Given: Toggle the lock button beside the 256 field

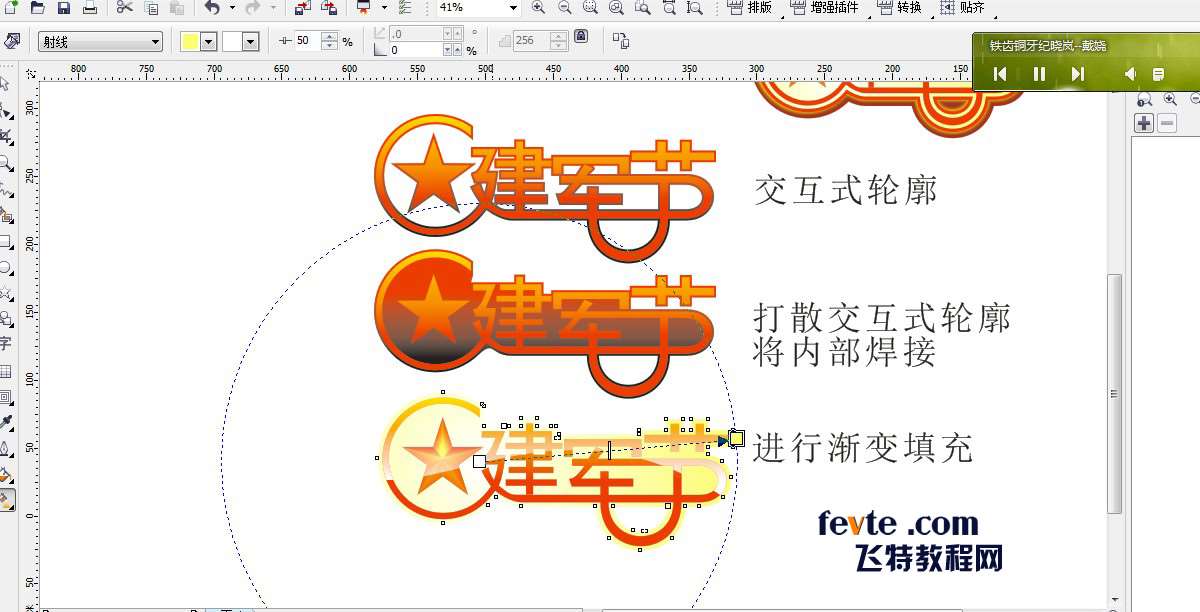Looking at the screenshot, I should tap(581, 37).
